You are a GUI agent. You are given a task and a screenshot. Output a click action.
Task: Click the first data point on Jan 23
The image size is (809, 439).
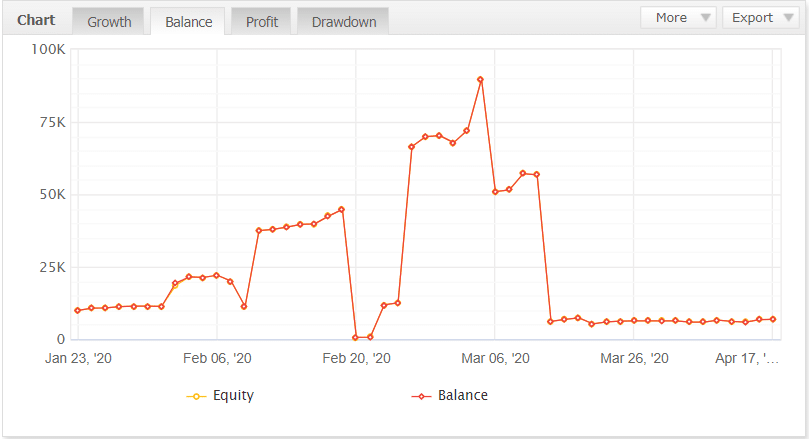point(78,310)
